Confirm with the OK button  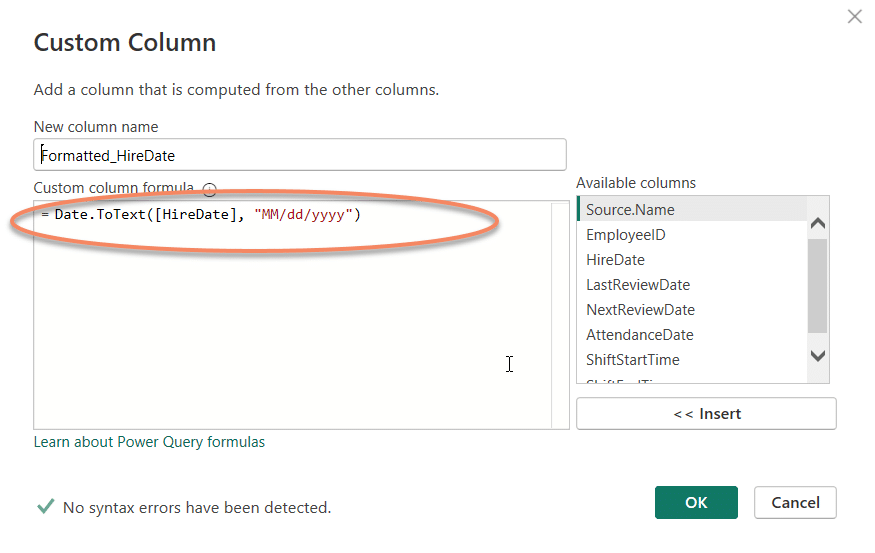696,503
